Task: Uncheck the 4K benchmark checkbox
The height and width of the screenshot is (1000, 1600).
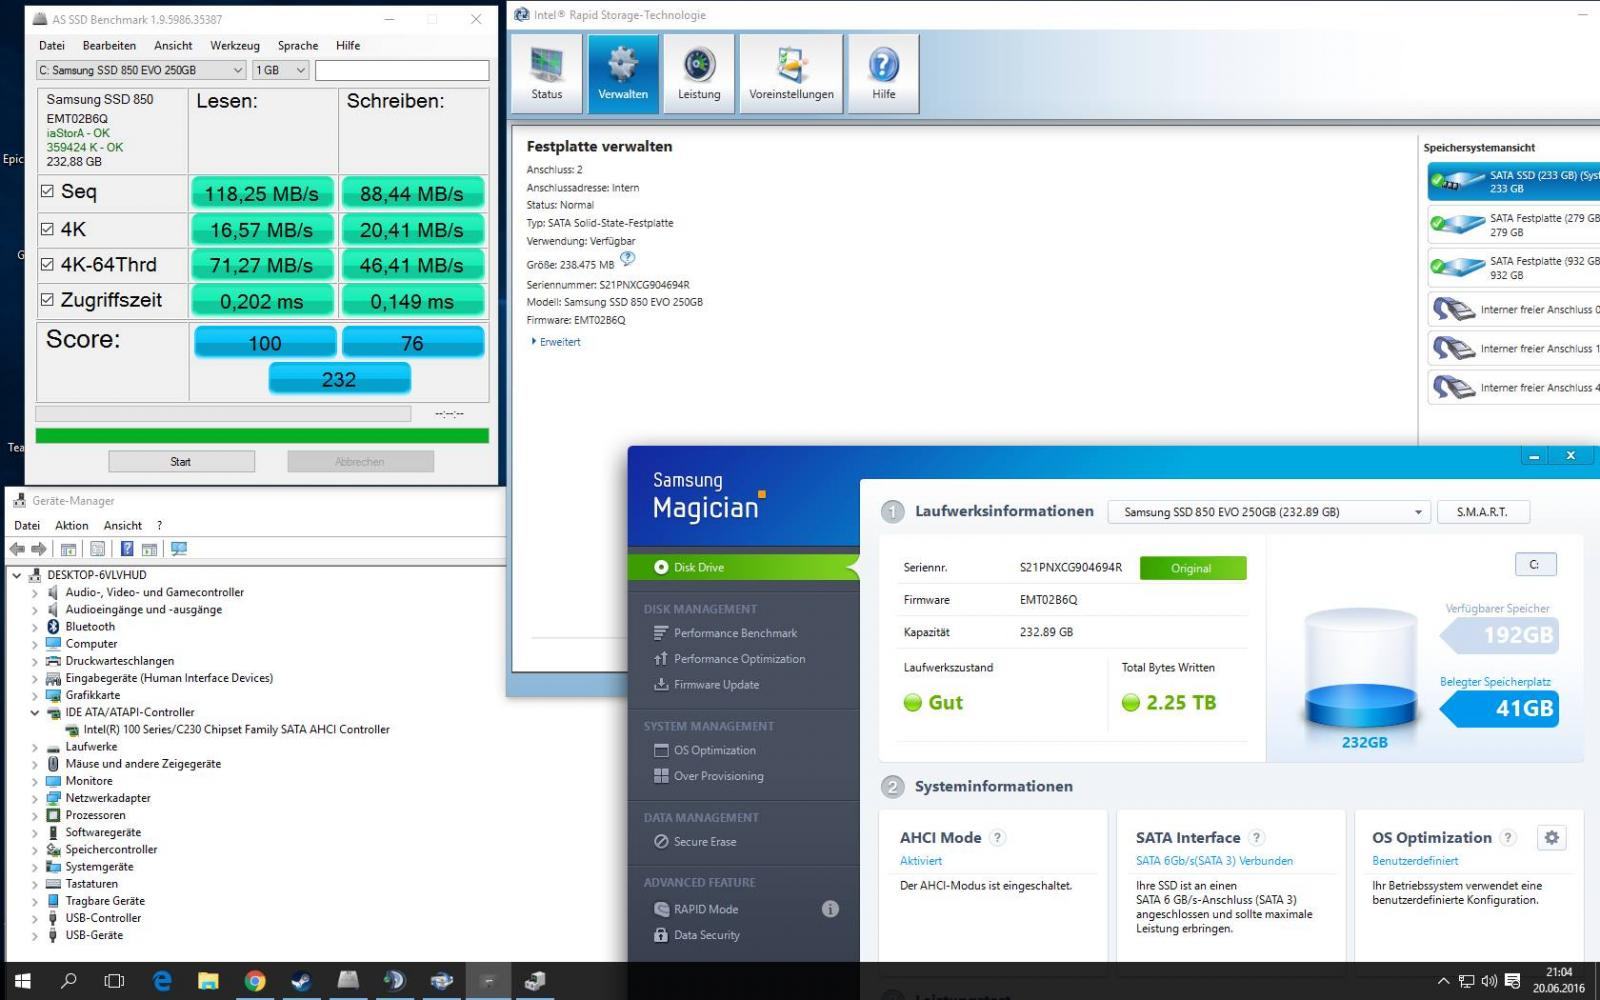Action: [x=47, y=229]
